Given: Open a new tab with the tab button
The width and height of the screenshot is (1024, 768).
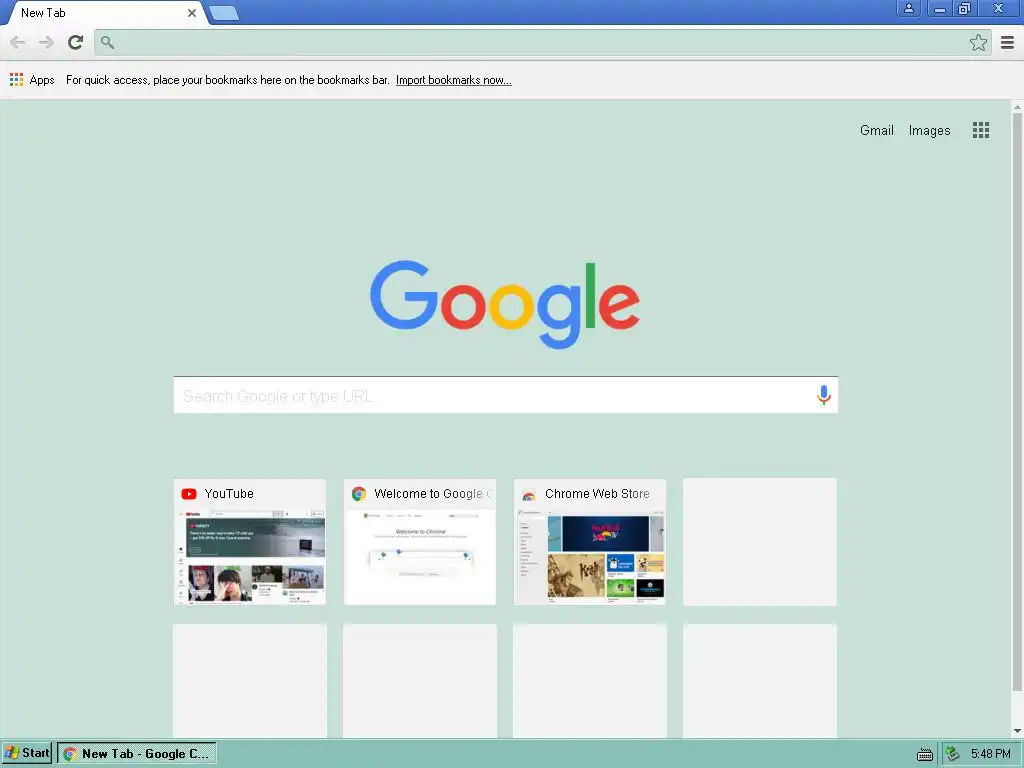Looking at the screenshot, I should click(x=224, y=13).
